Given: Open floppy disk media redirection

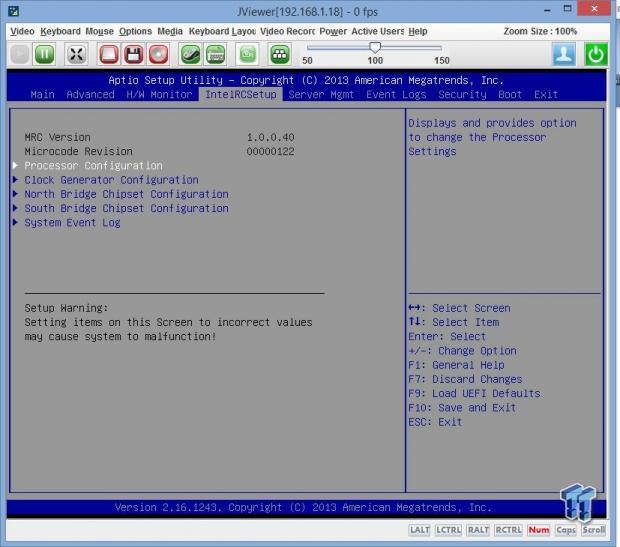Looking at the screenshot, I should 133,54.
